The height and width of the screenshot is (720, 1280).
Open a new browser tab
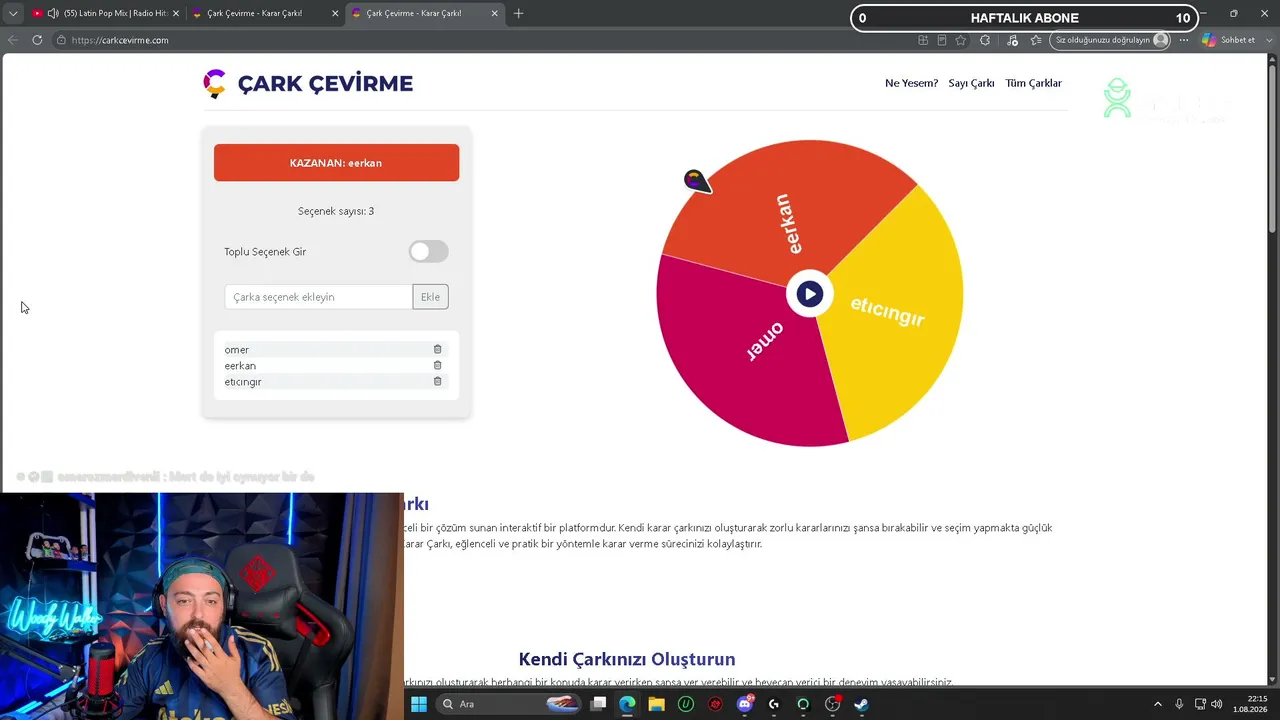tap(518, 14)
